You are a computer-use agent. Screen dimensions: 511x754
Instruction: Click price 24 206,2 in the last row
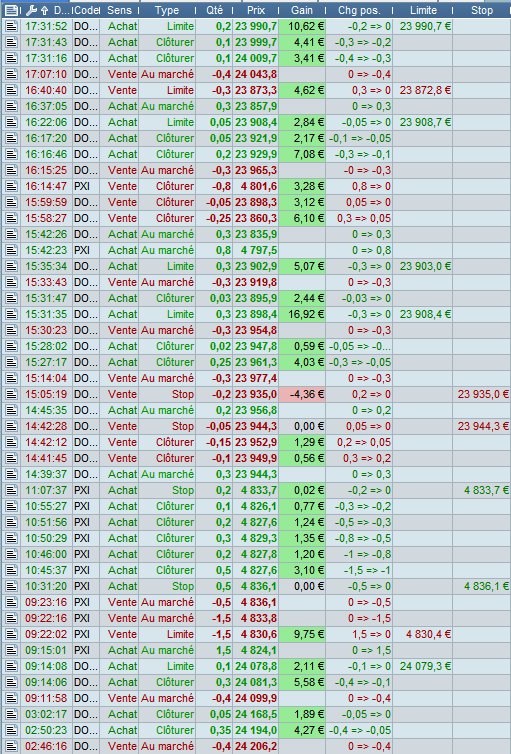coord(256,746)
